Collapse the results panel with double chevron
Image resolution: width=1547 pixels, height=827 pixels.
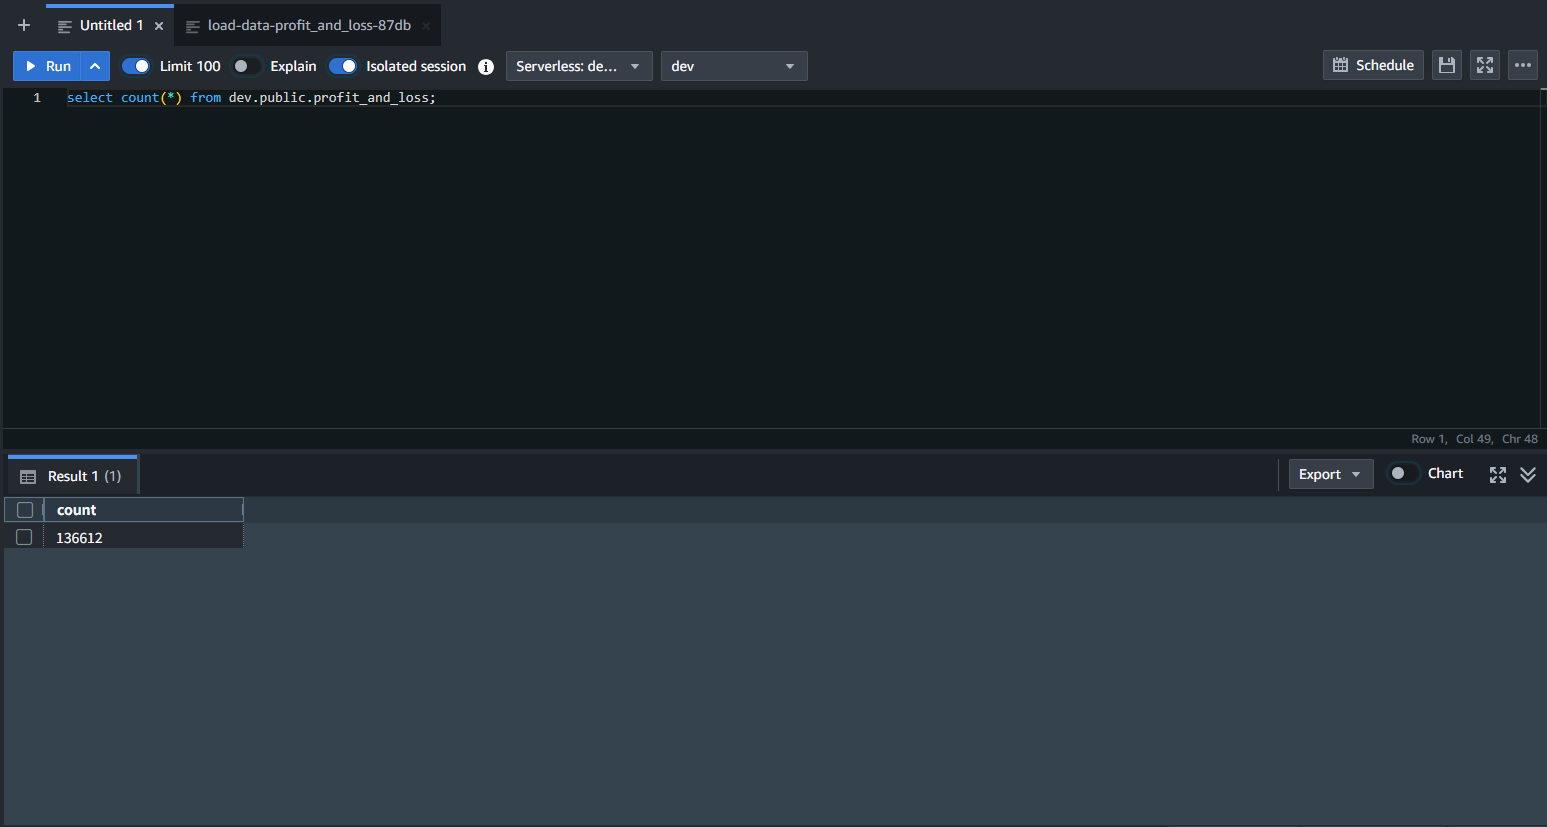click(1528, 475)
